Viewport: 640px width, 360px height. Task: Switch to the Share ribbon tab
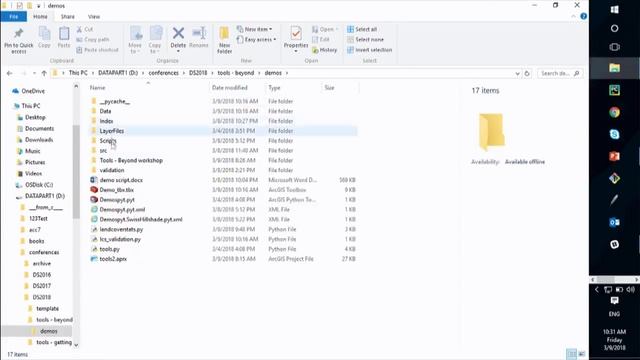click(67, 17)
